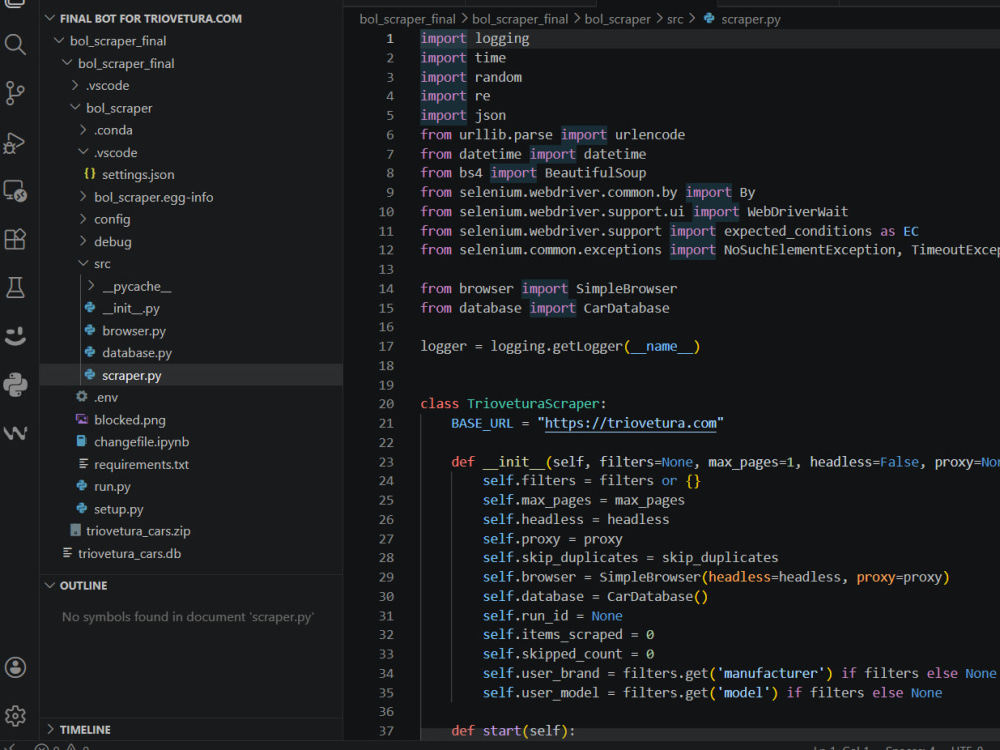Click the second bol_scraper_final breadcrumb
The width and height of the screenshot is (1000, 750).
(x=520, y=19)
